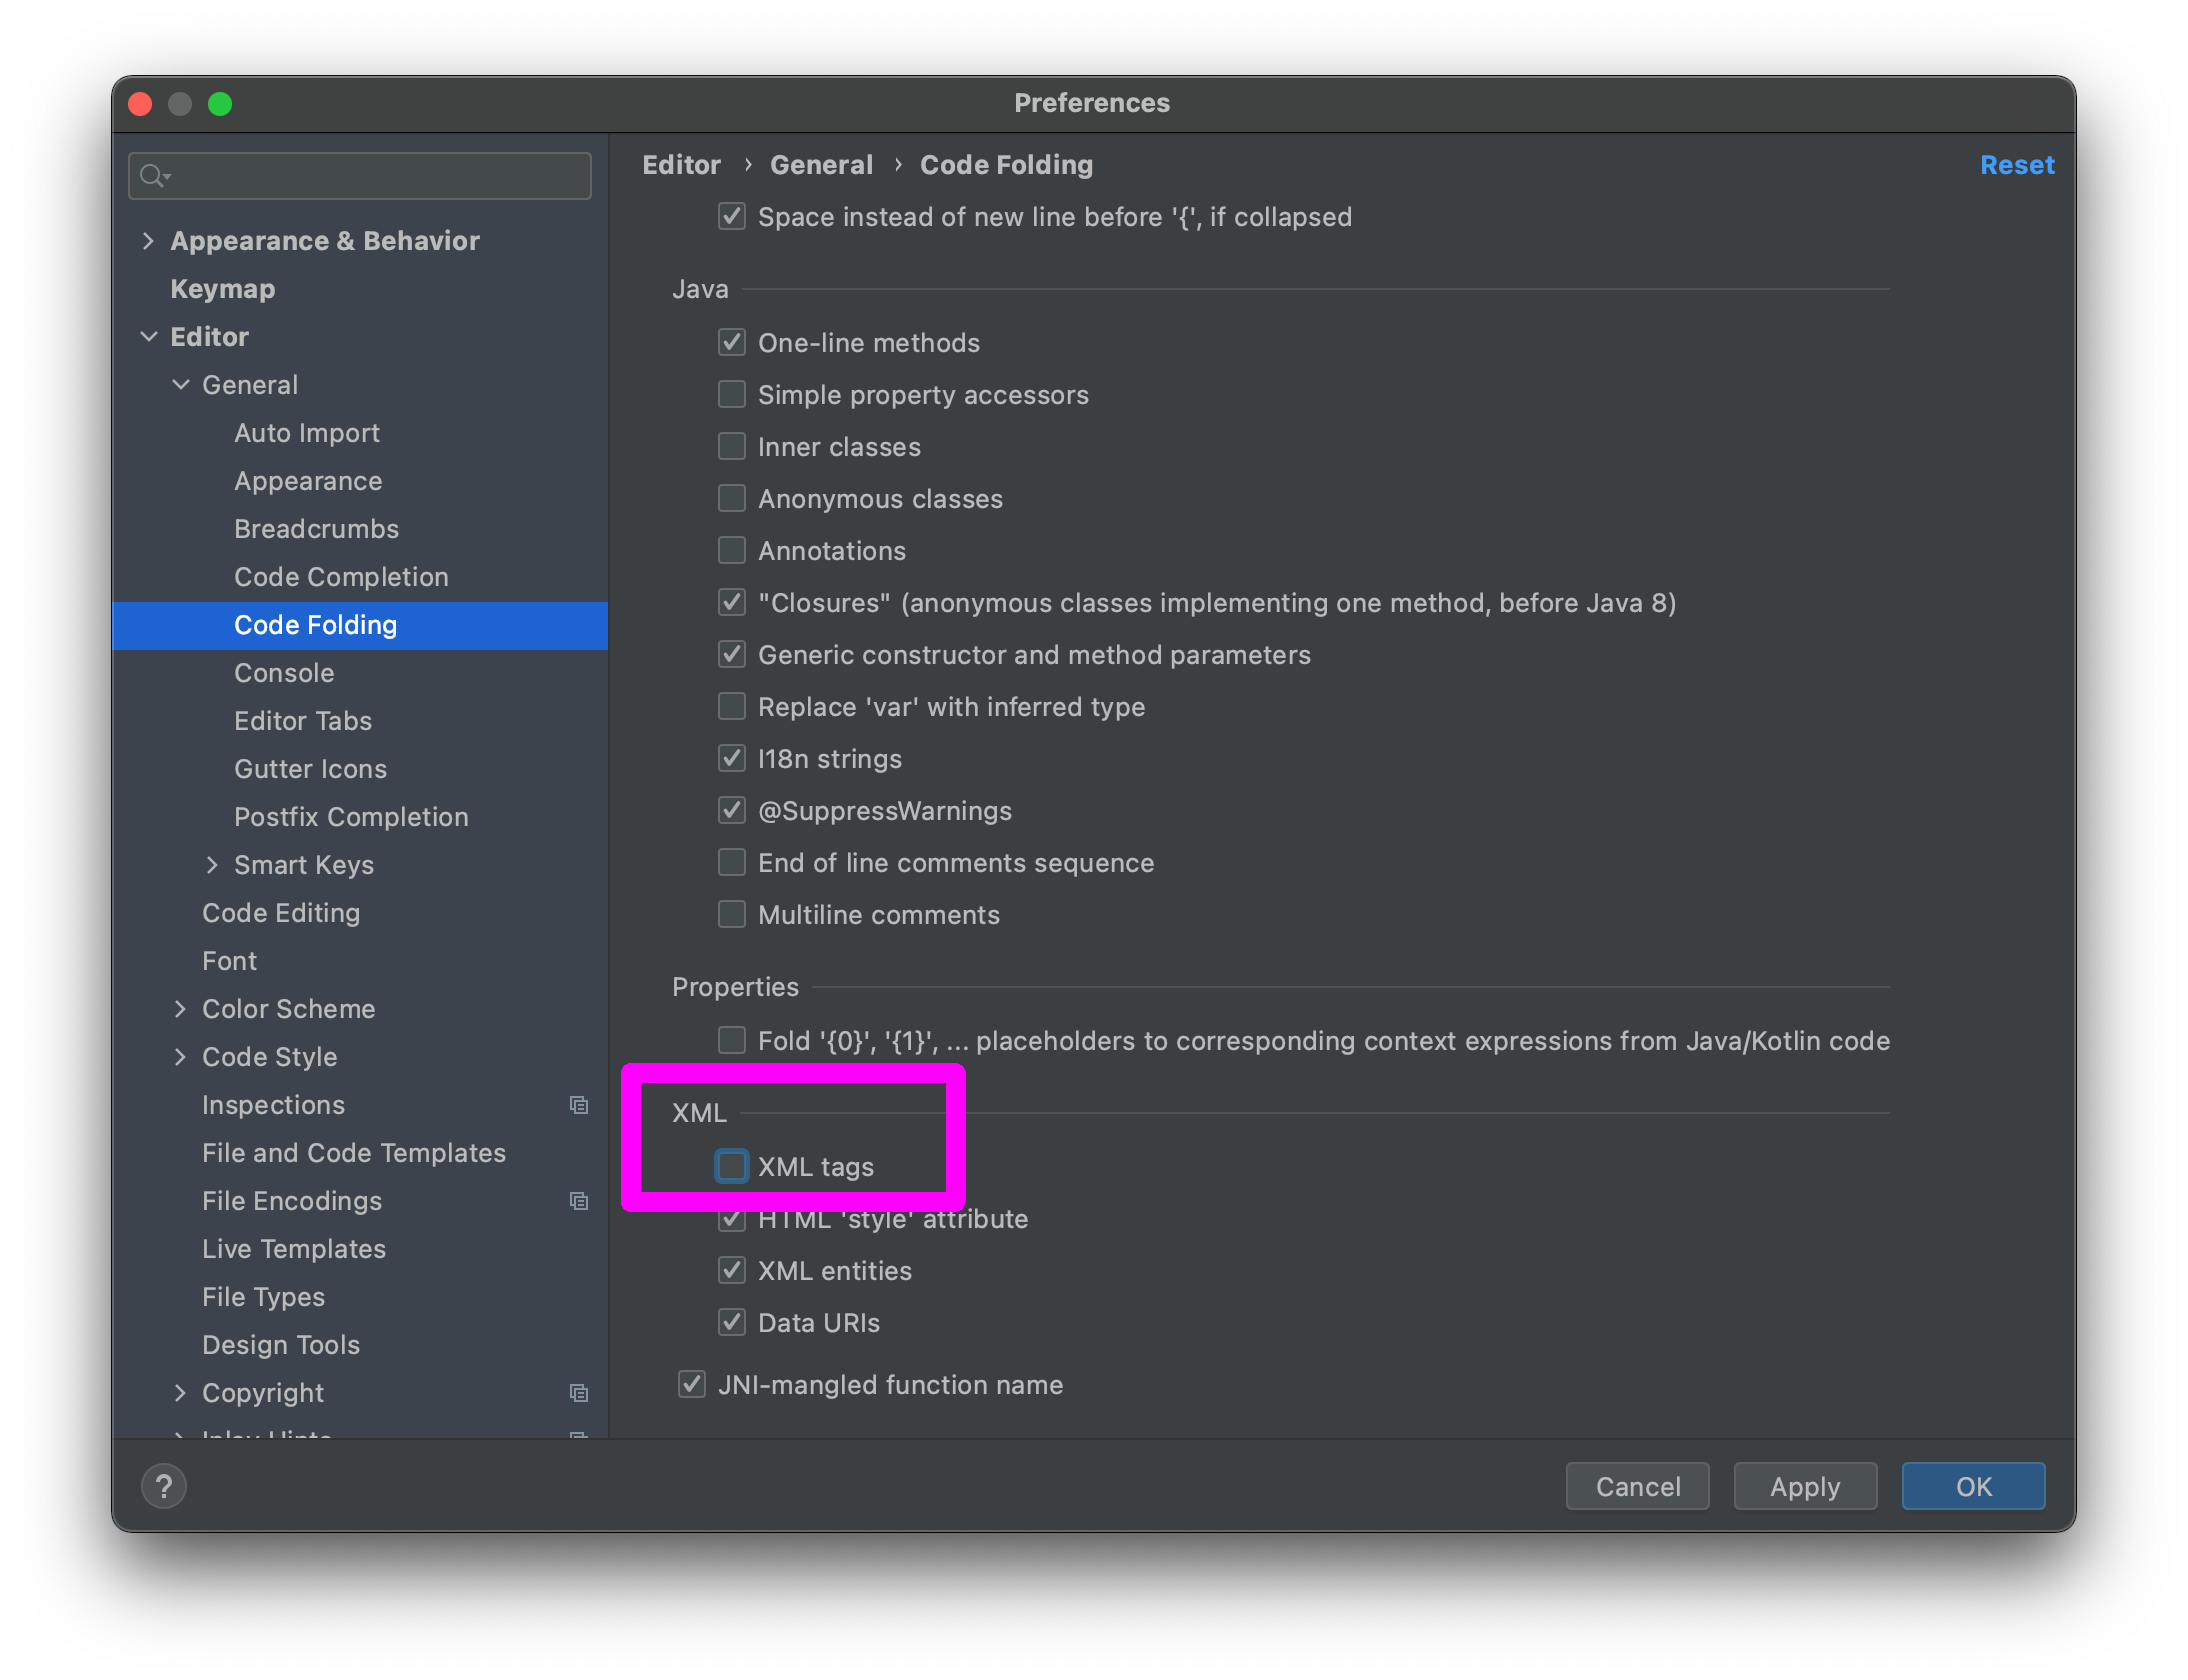Confirm with the OK button
Image resolution: width=2188 pixels, height=1680 pixels.
coord(1973,1487)
